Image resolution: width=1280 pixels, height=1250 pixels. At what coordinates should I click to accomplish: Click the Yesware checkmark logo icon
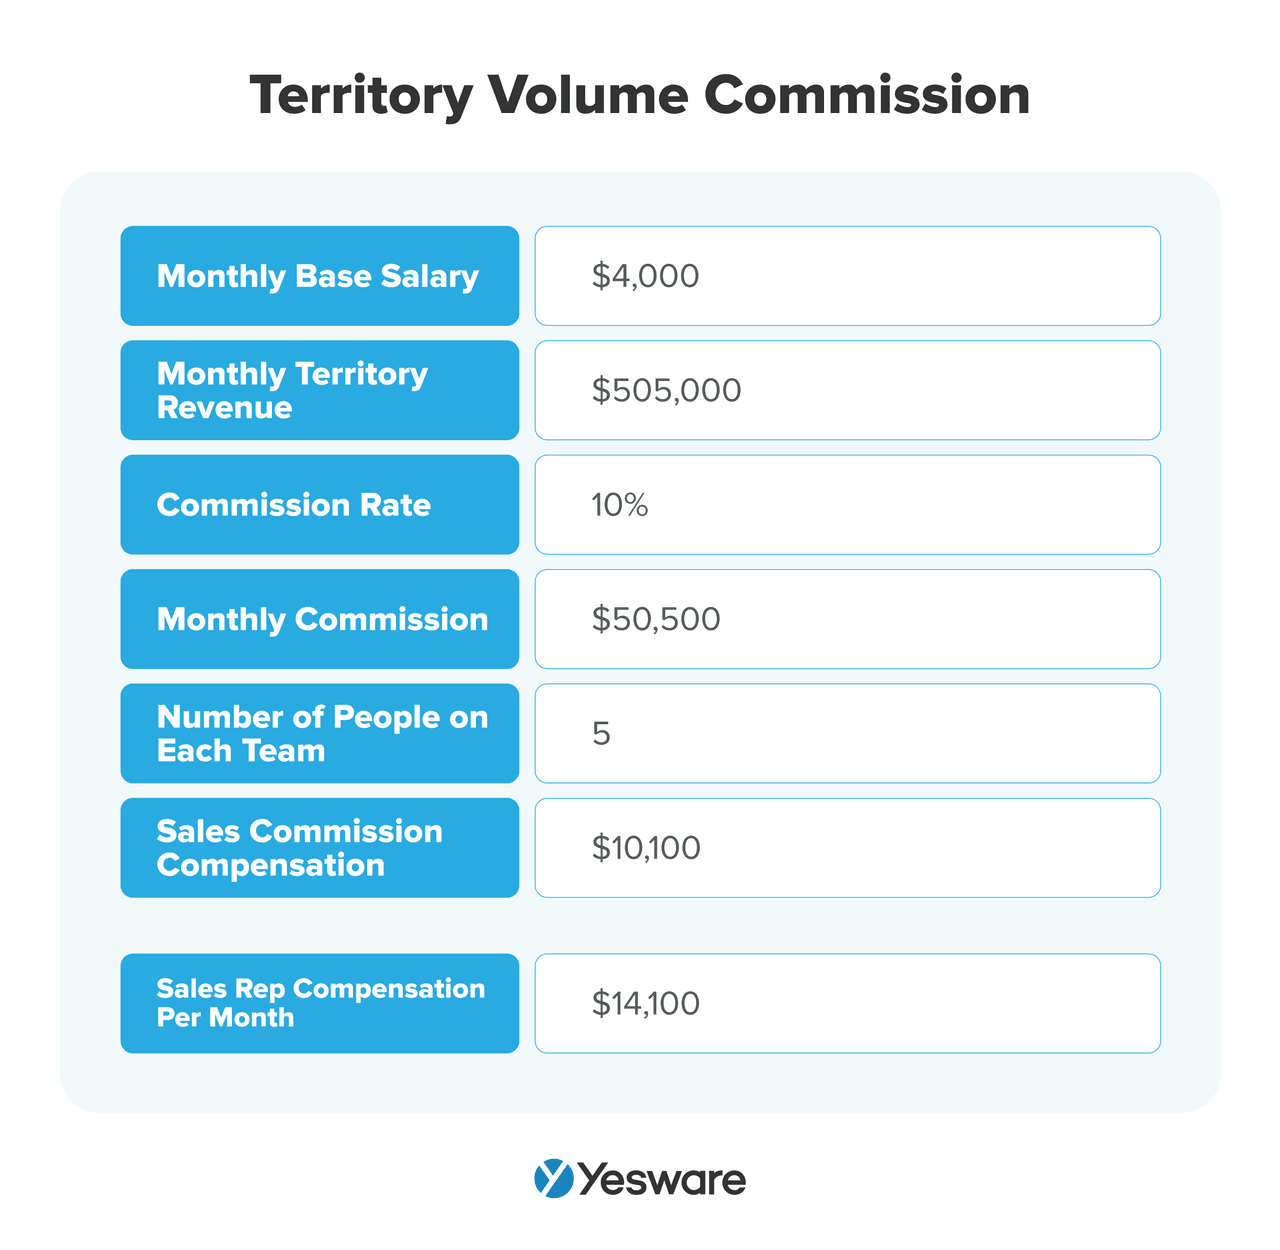(553, 1178)
